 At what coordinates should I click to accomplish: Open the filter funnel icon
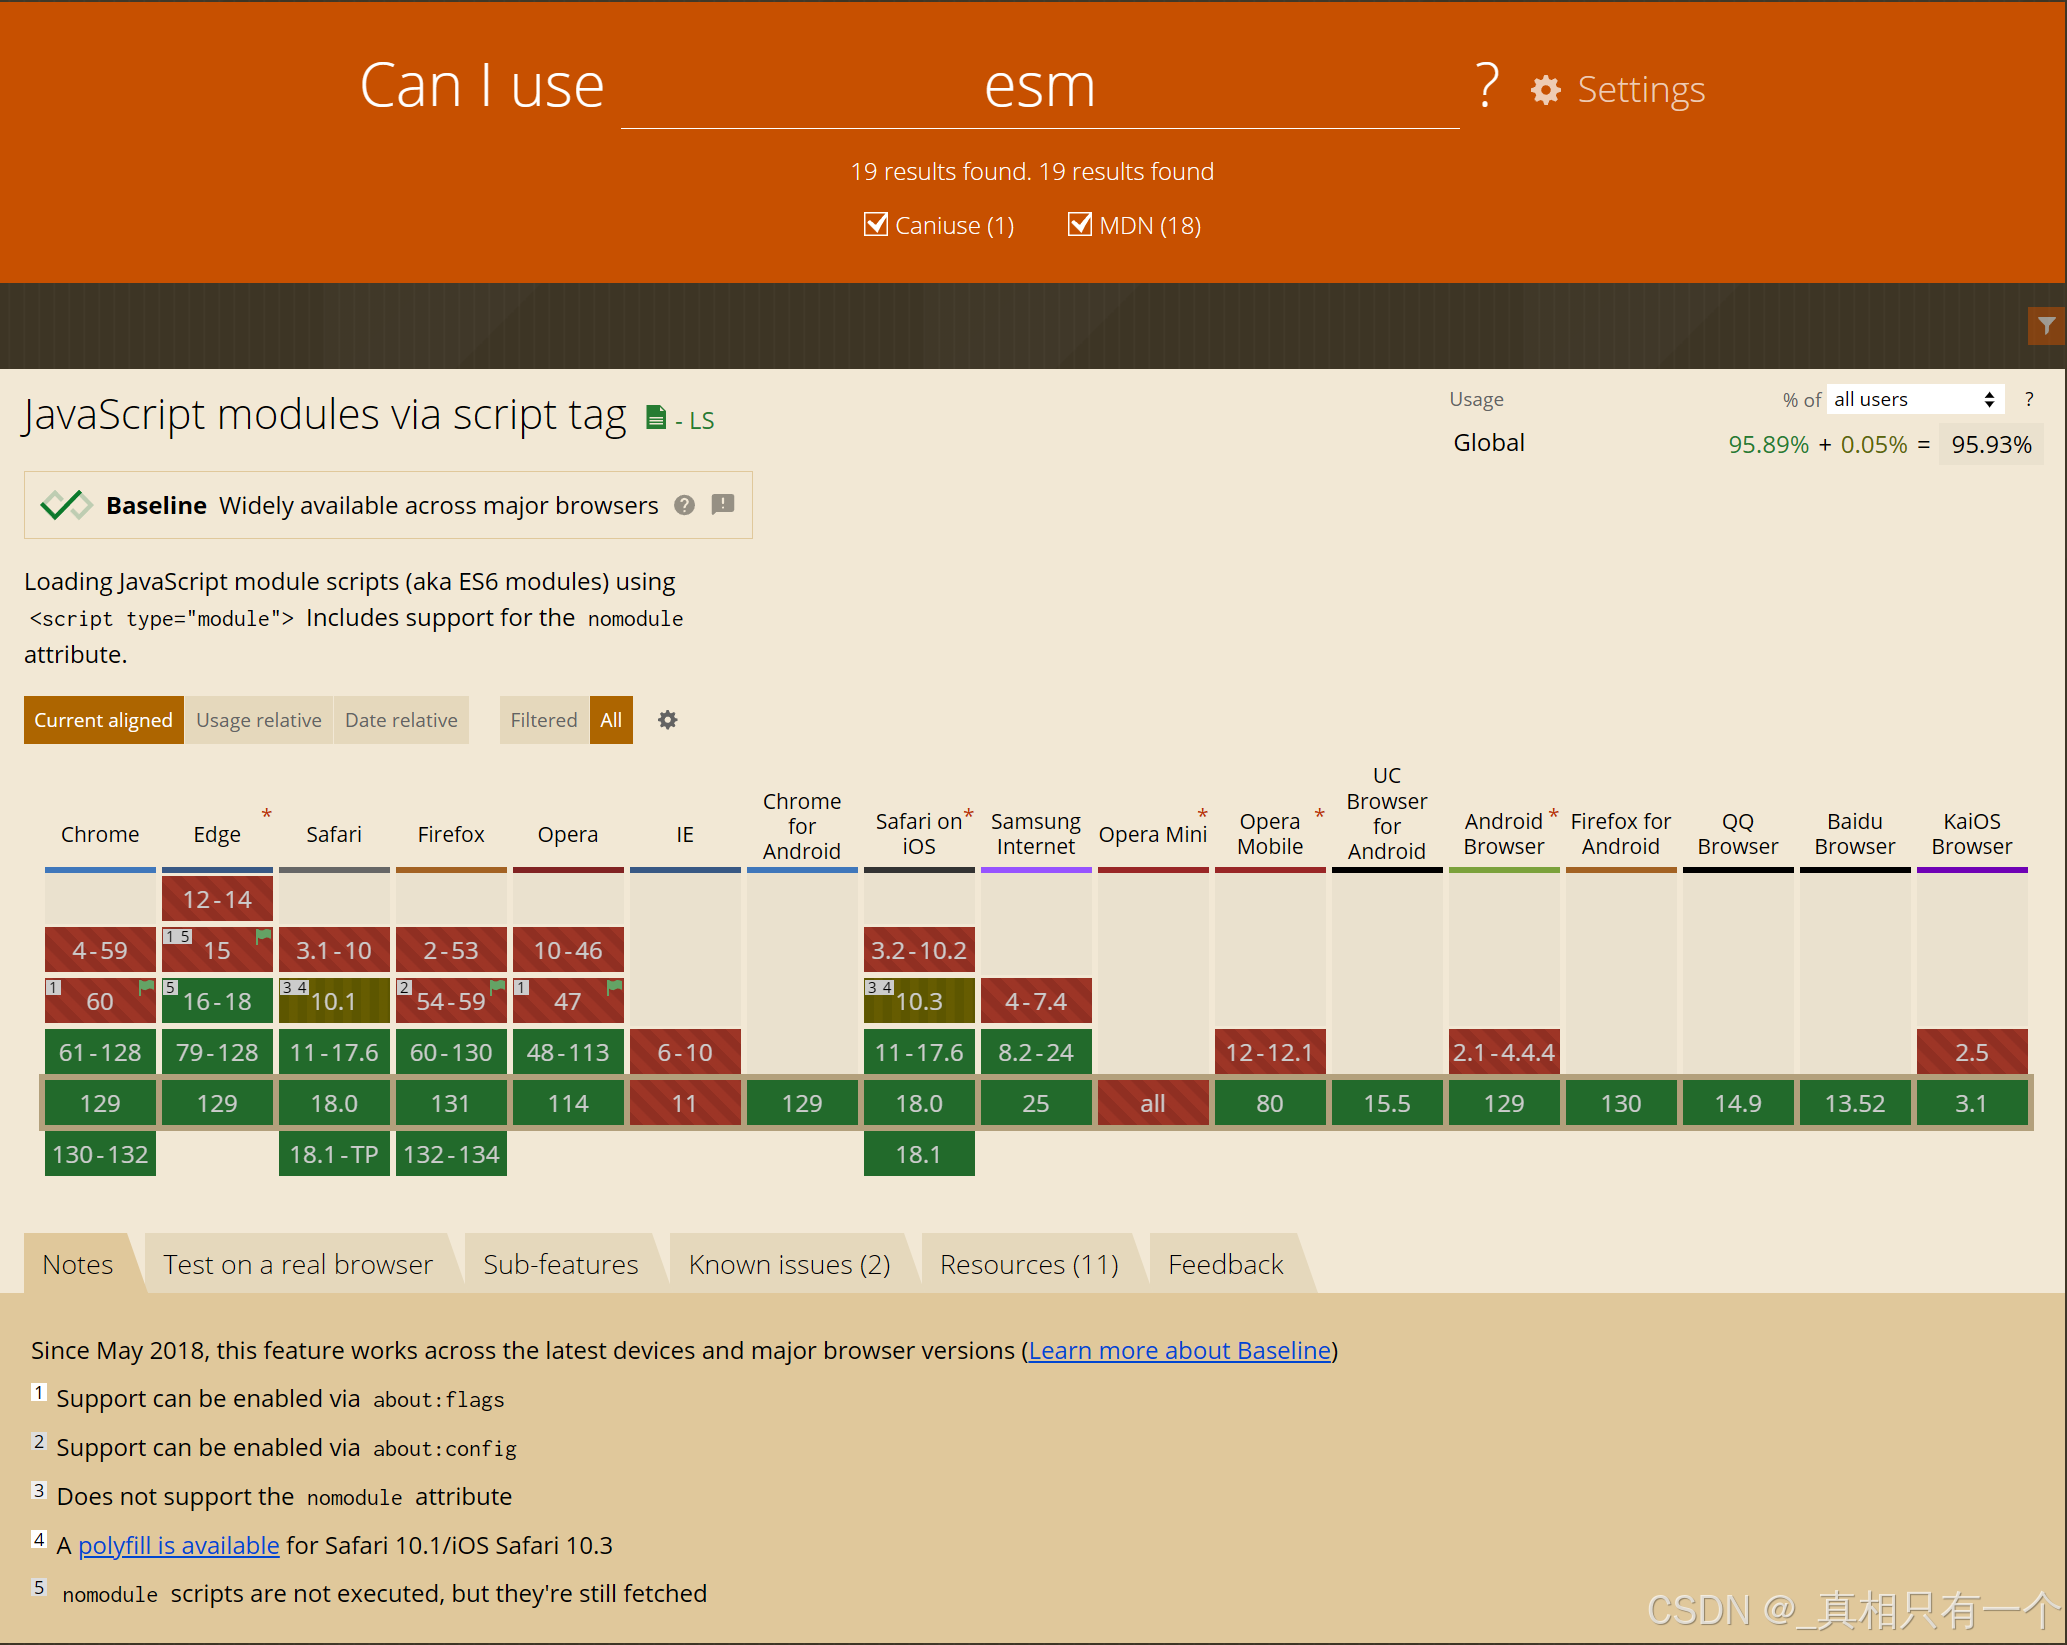[2047, 326]
